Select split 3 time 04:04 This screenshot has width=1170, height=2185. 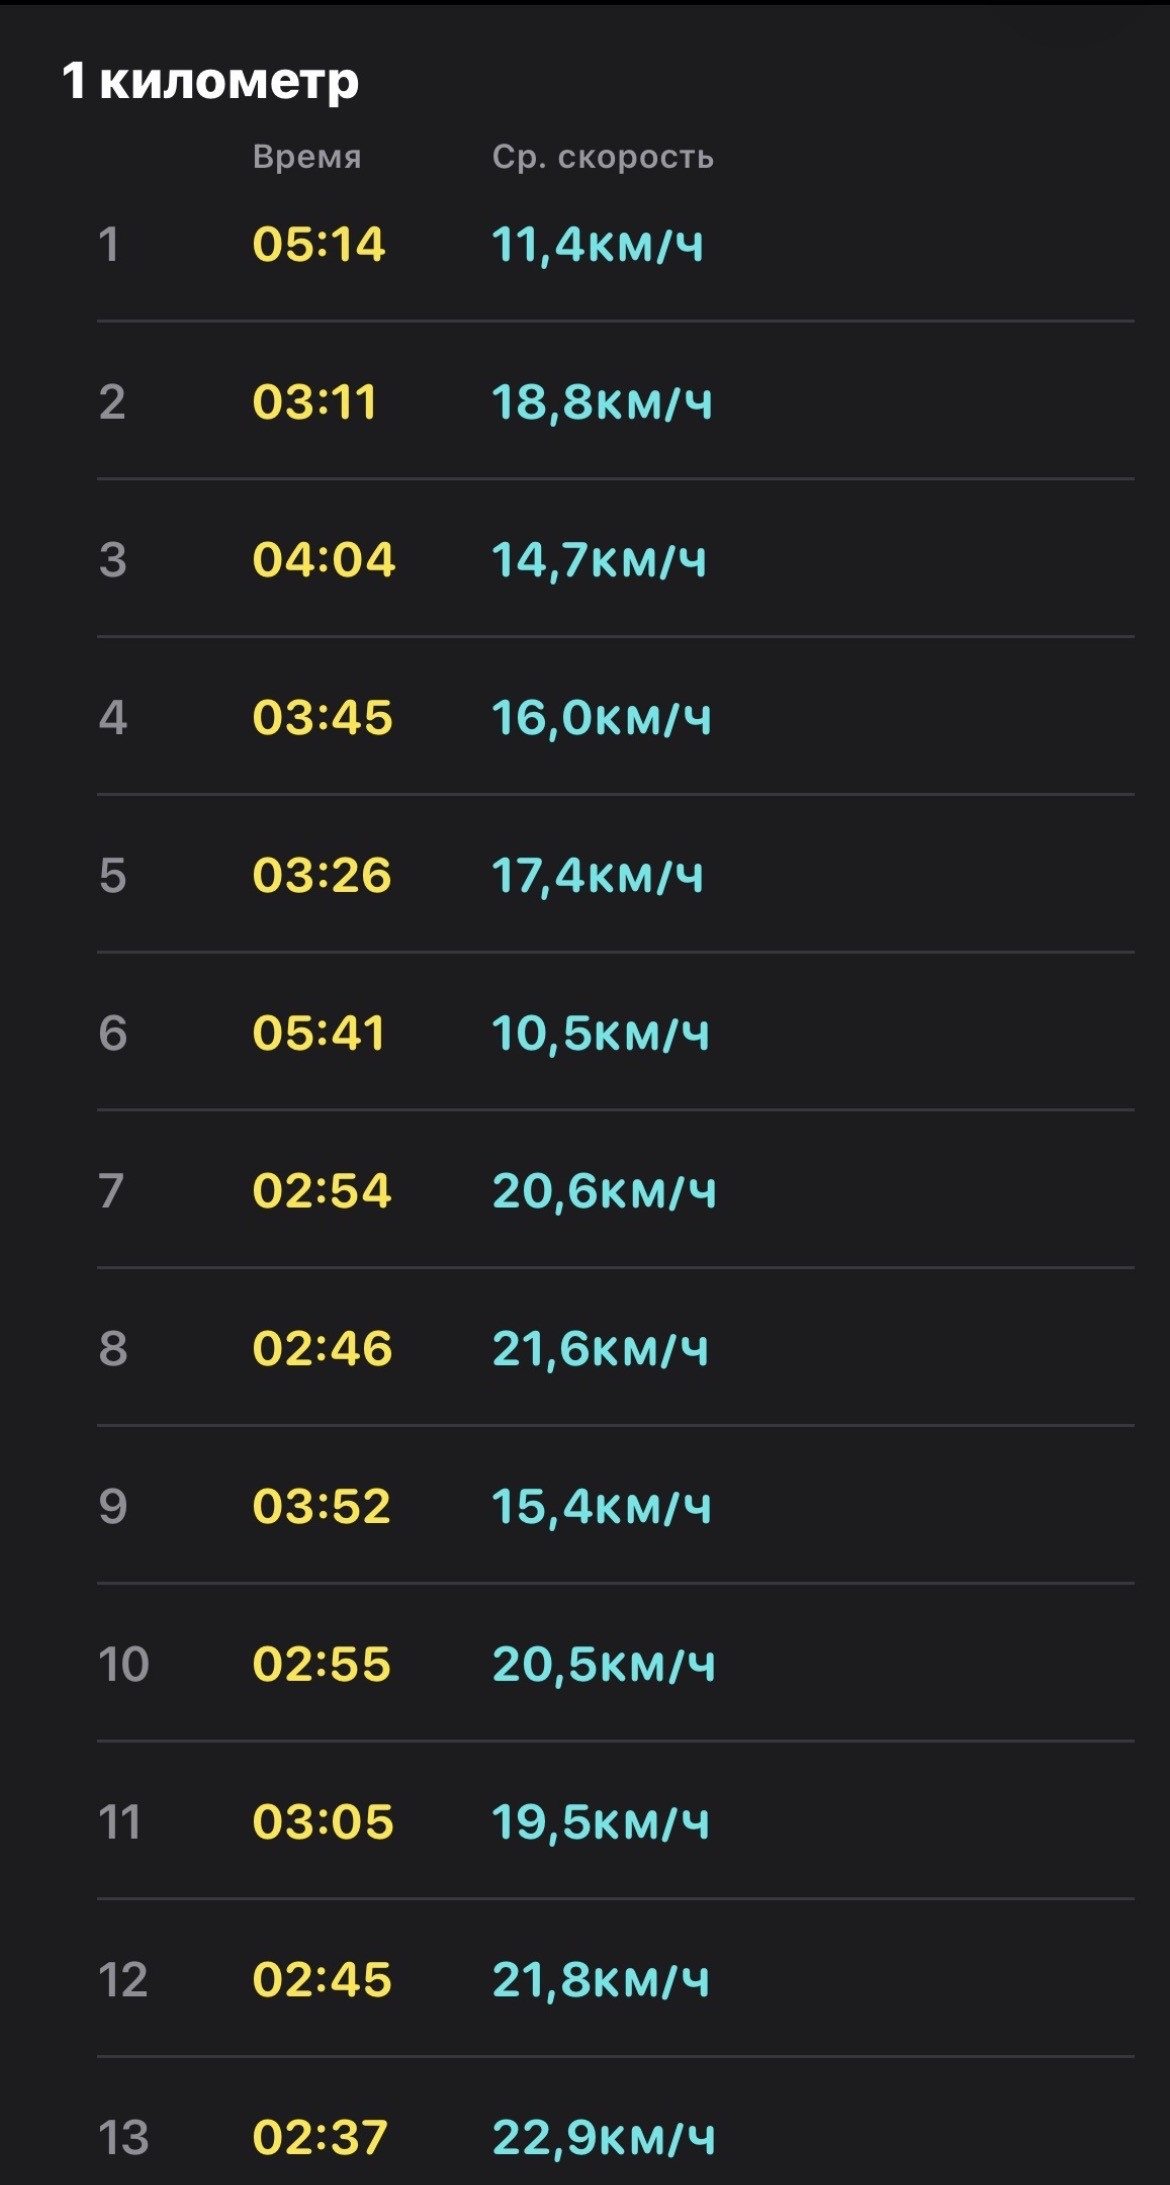[x=324, y=560]
